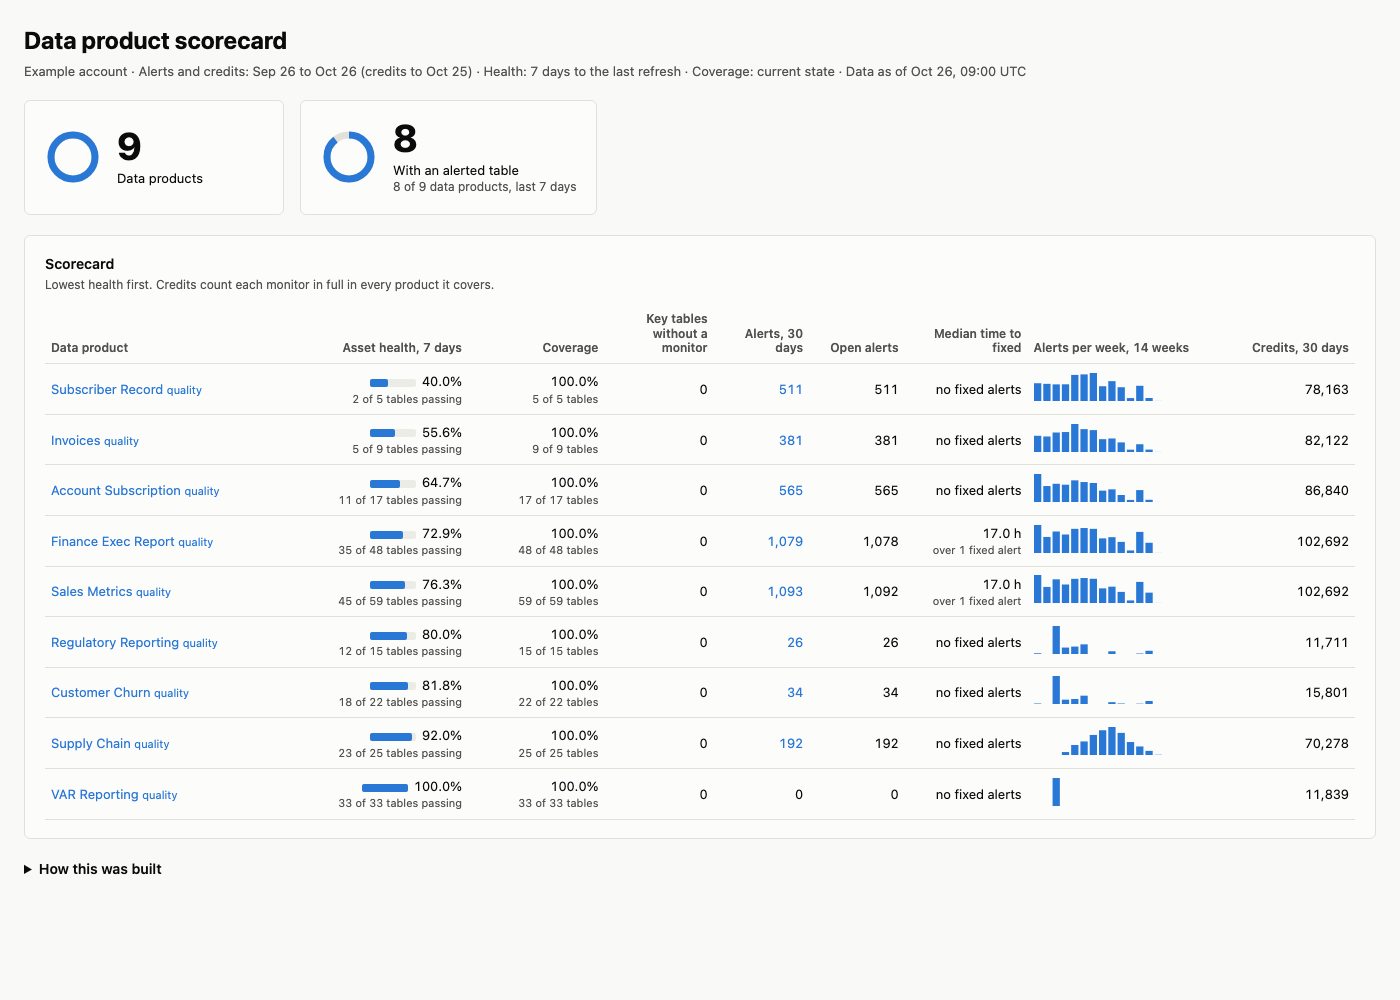Open the Customer Churn quality link
Screen dimensions: 1400x1000
pyautogui.click(x=120, y=693)
